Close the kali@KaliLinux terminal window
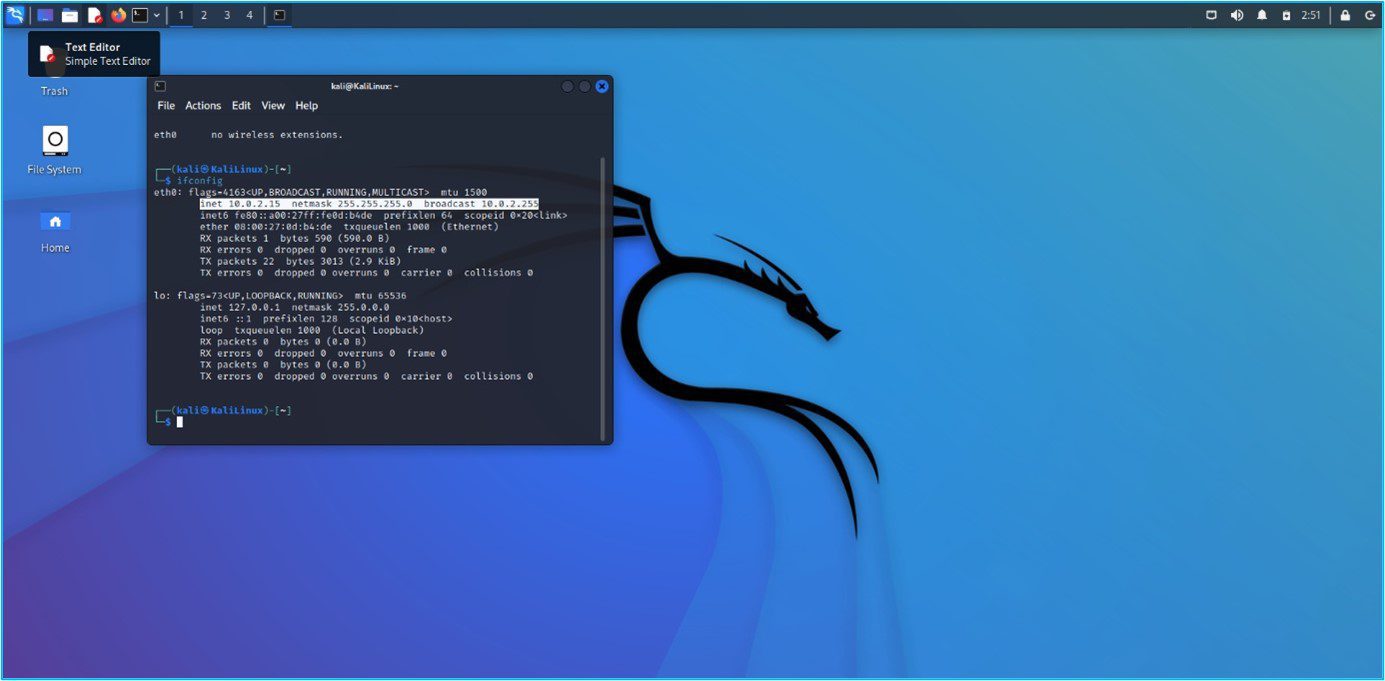 [x=602, y=86]
